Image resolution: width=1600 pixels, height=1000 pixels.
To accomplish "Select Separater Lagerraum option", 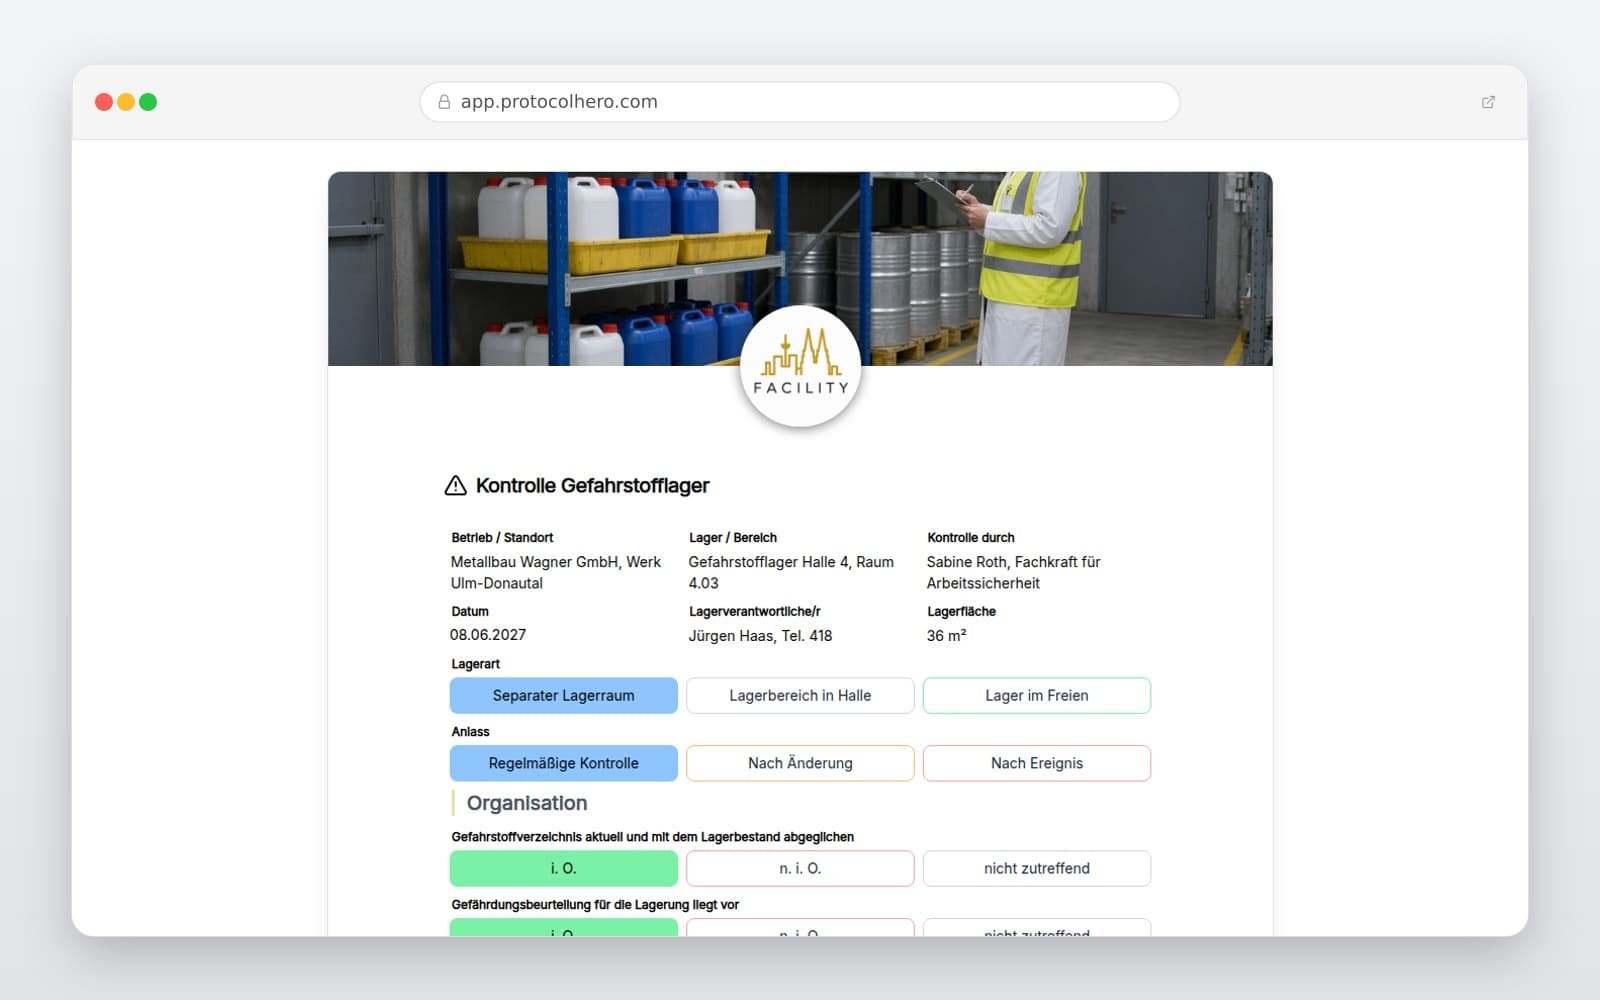I will [564, 696].
